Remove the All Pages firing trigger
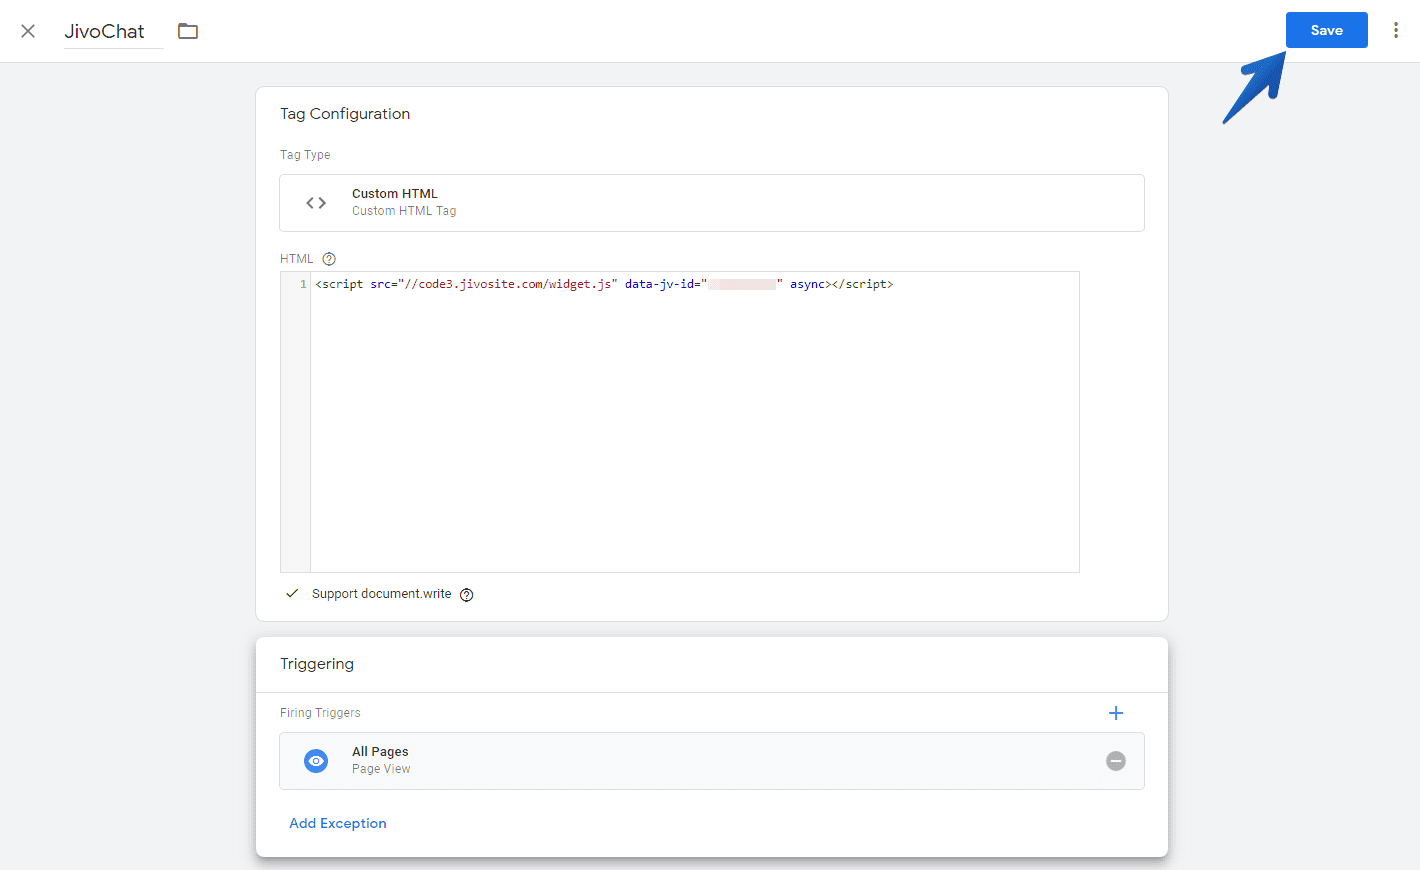This screenshot has height=870, width=1420. tap(1116, 761)
